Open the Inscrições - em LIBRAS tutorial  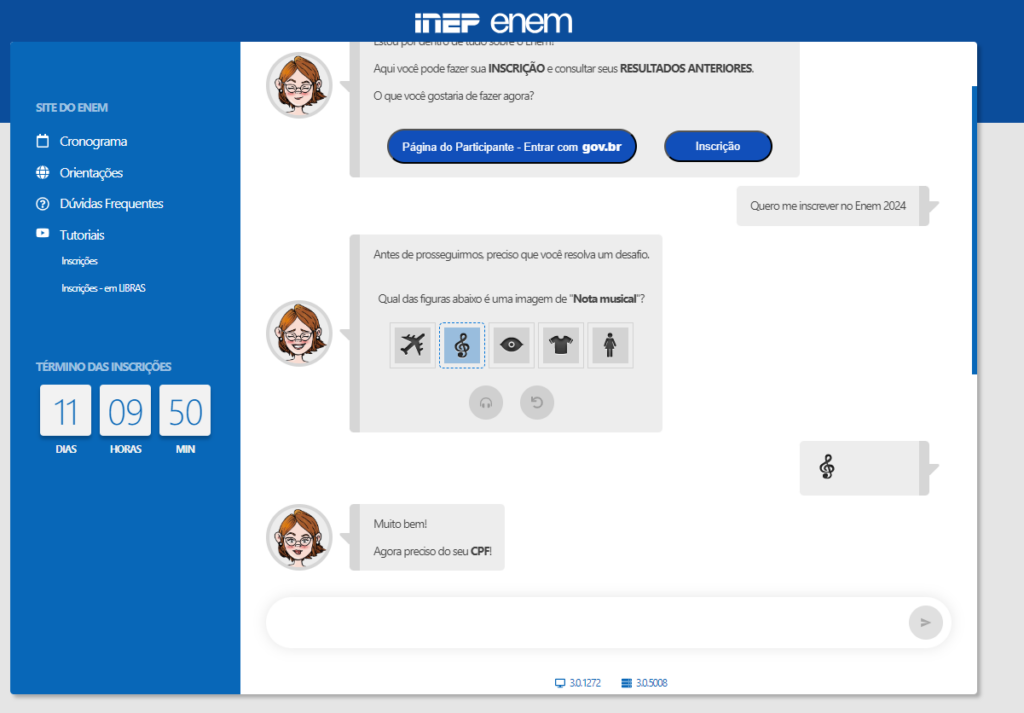(x=103, y=288)
